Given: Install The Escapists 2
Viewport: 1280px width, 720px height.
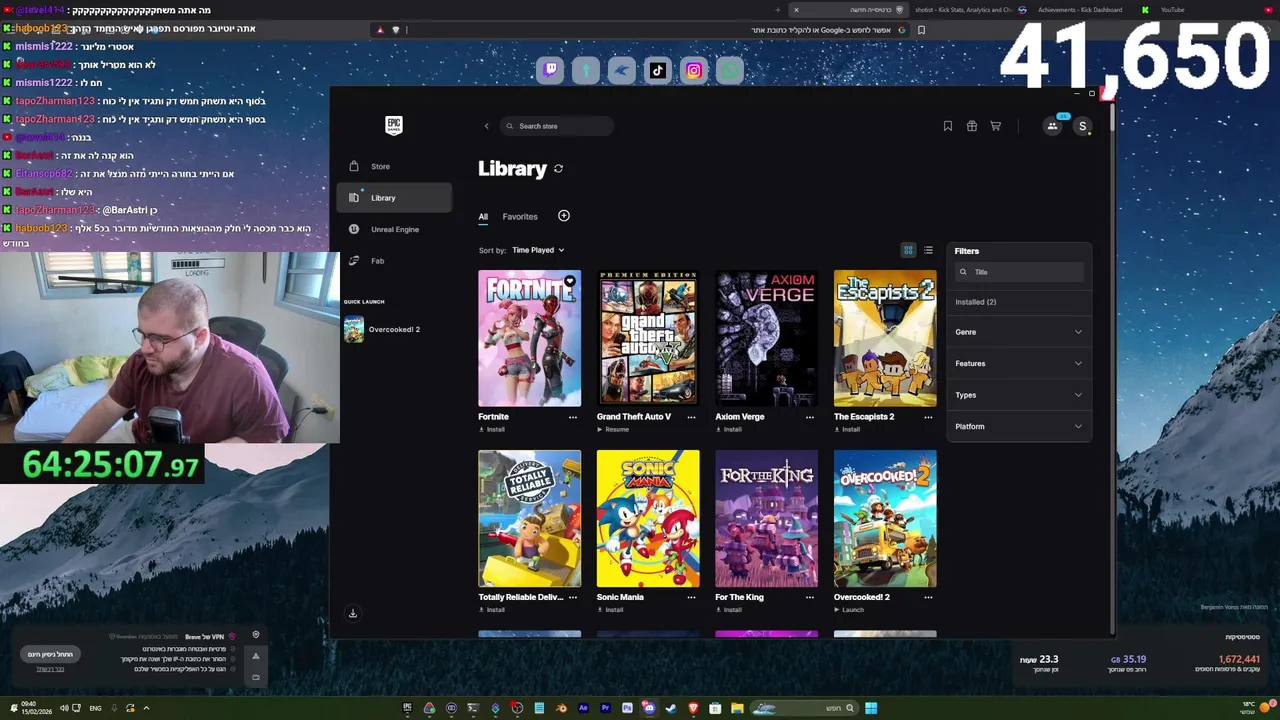Looking at the screenshot, I should [x=847, y=430].
